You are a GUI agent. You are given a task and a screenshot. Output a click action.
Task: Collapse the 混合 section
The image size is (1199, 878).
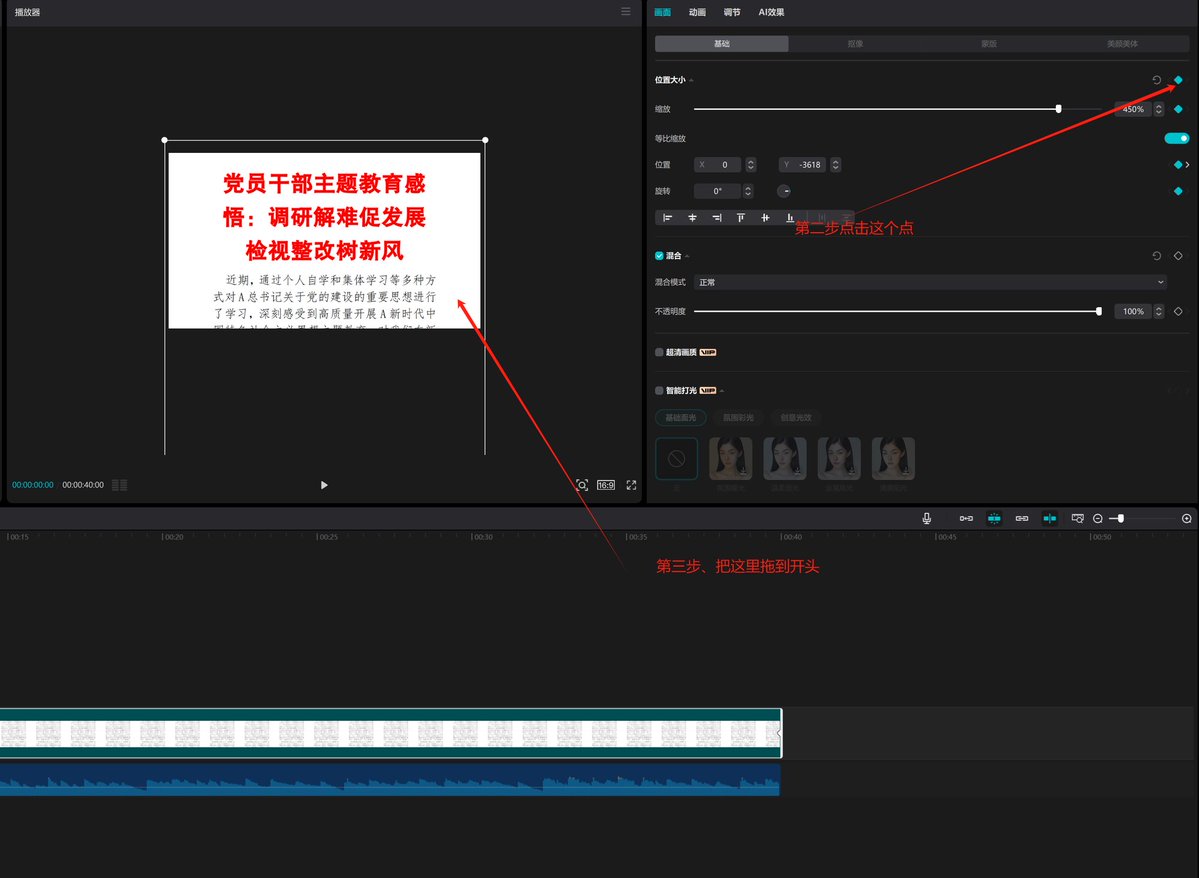click(687, 256)
